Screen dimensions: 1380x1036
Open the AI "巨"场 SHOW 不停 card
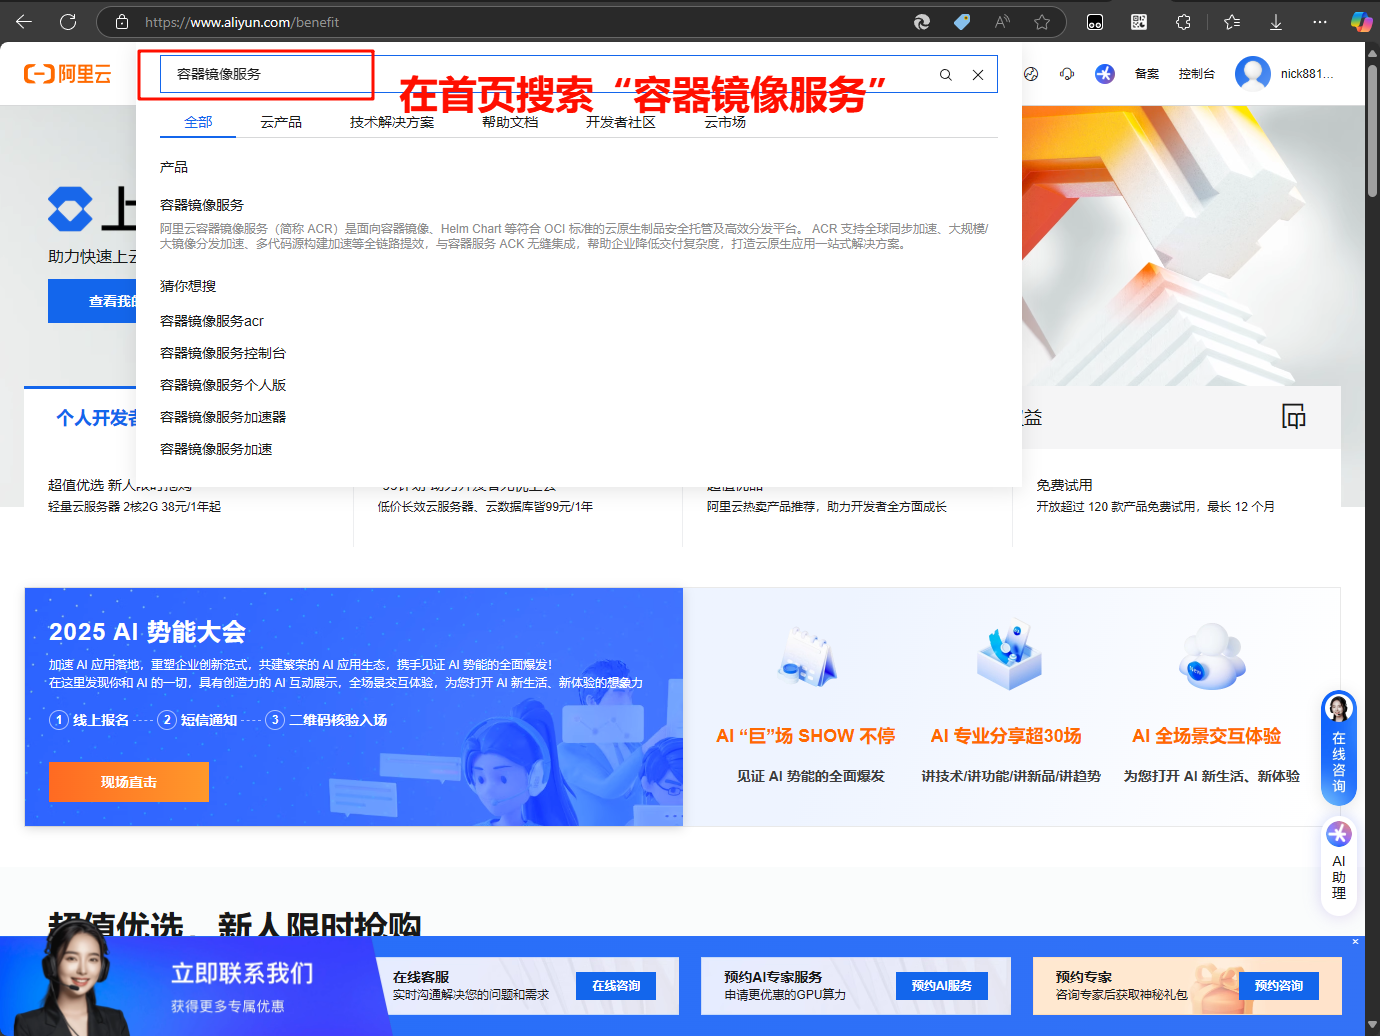coord(806,704)
